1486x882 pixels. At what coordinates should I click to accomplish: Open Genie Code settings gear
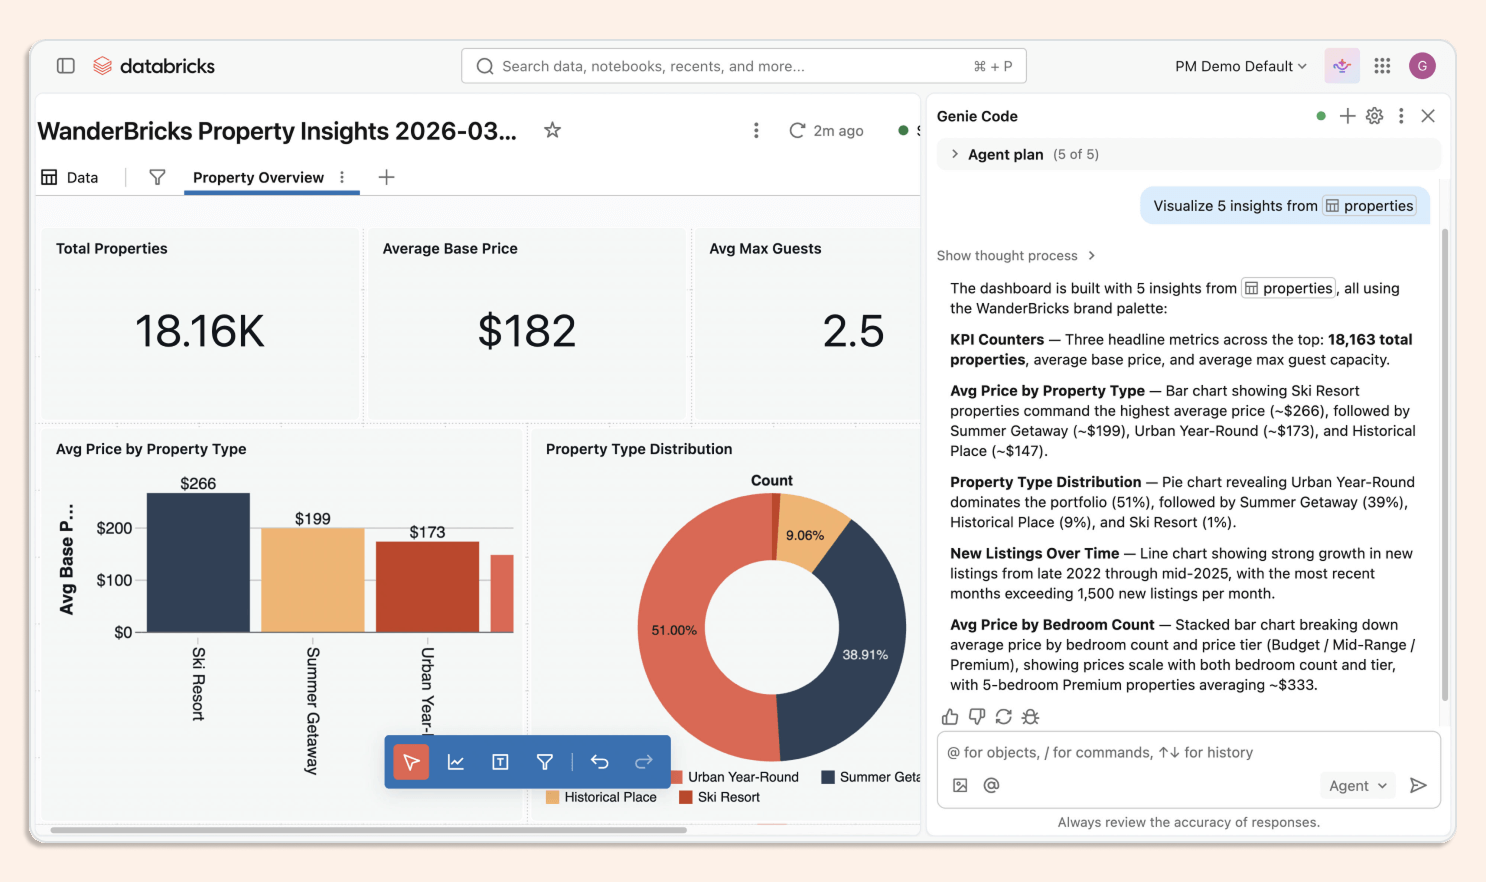click(1374, 116)
